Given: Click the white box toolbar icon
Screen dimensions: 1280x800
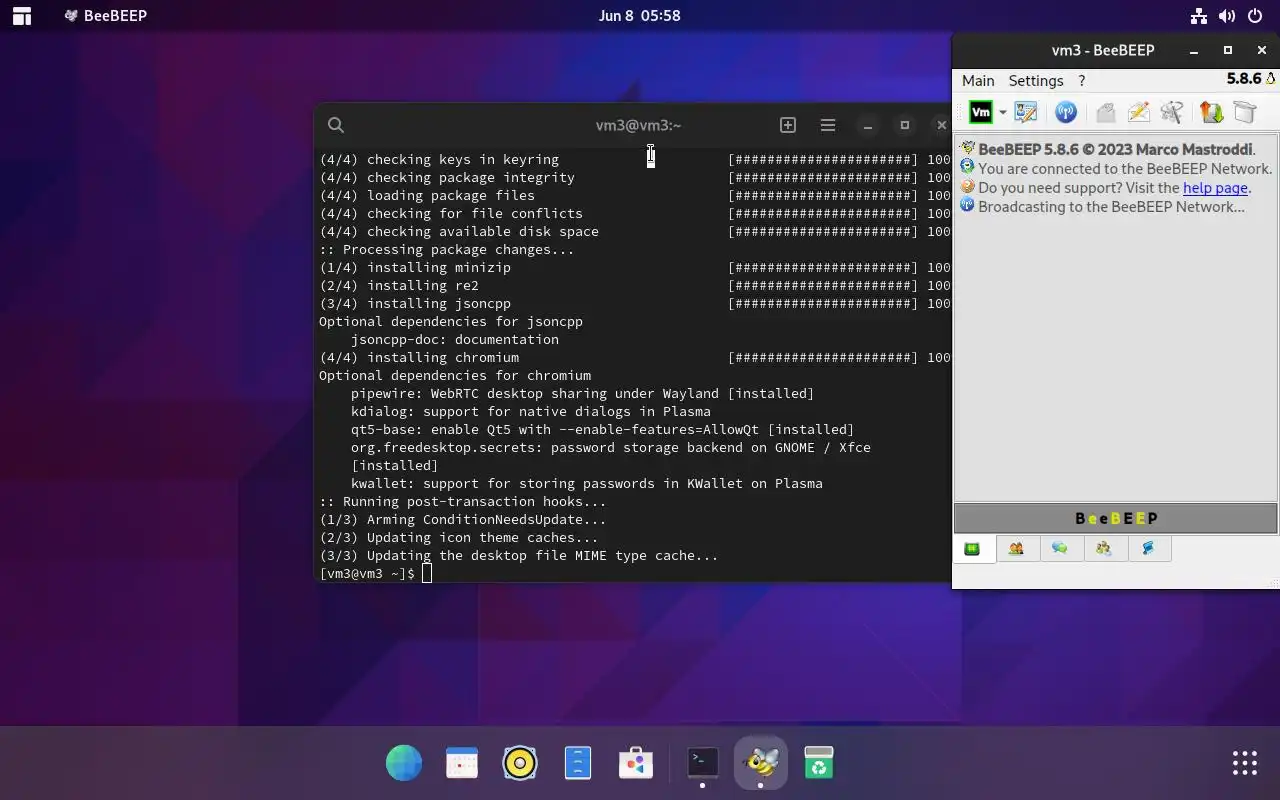Looking at the screenshot, I should [x=1244, y=112].
